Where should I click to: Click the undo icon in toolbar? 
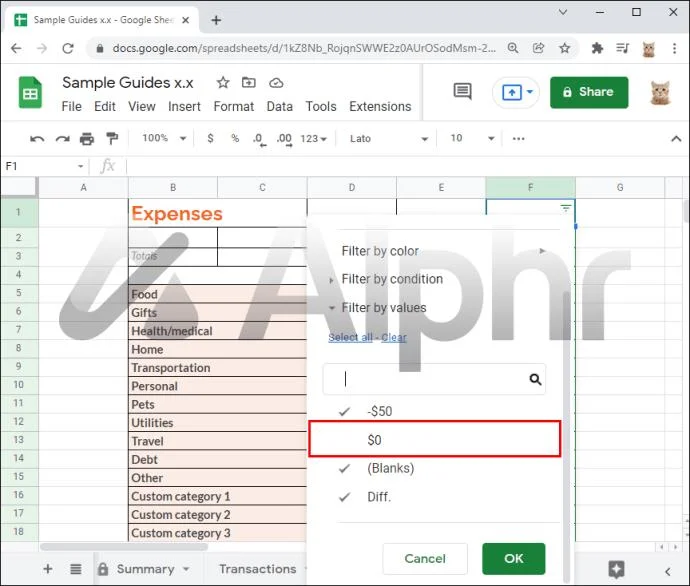coord(37,139)
